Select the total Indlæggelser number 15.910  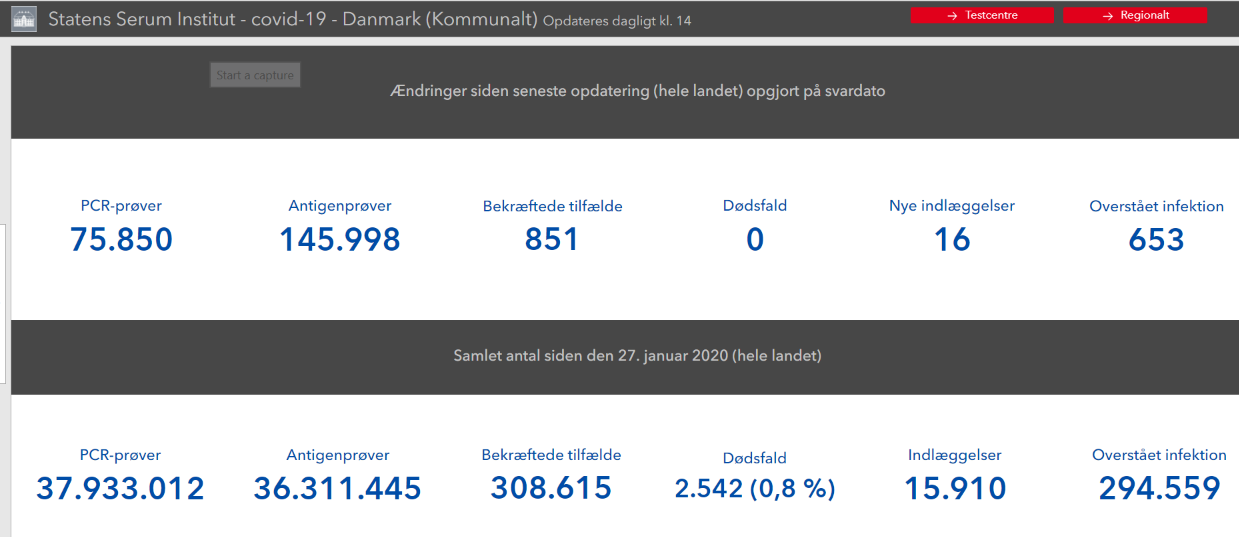(955, 489)
